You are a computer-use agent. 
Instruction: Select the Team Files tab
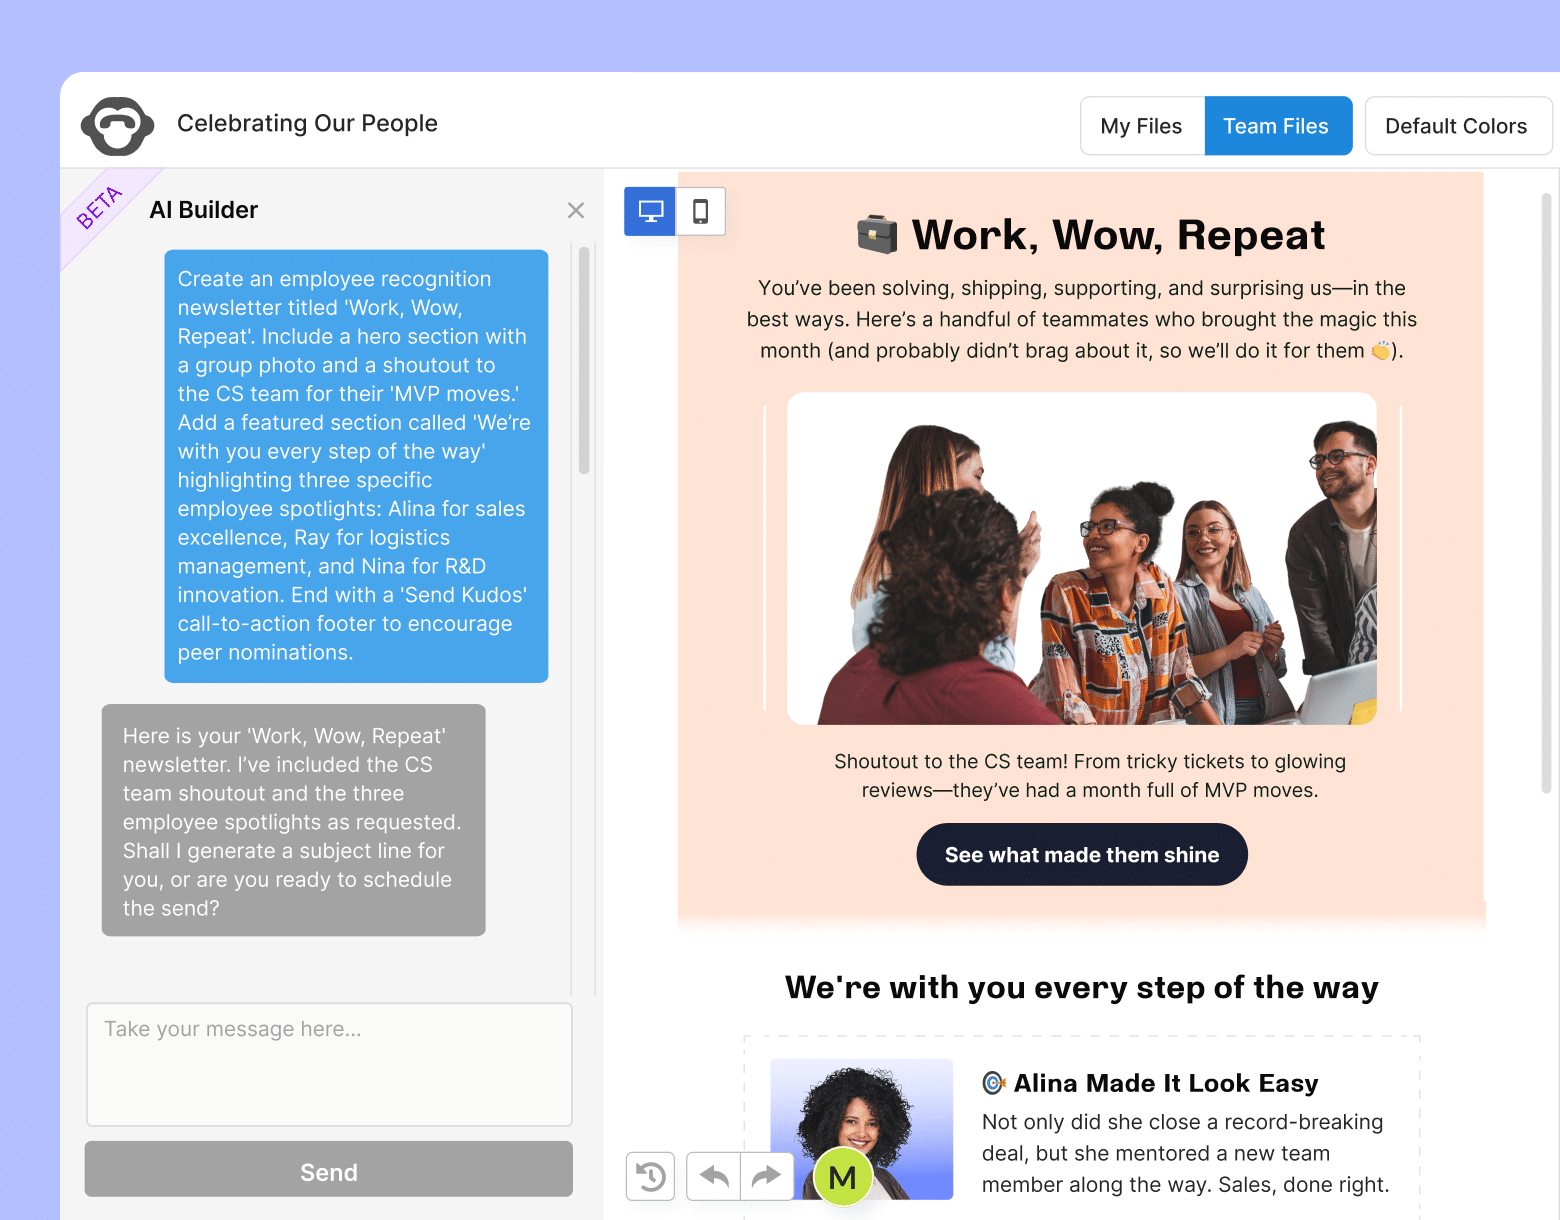1276,125
